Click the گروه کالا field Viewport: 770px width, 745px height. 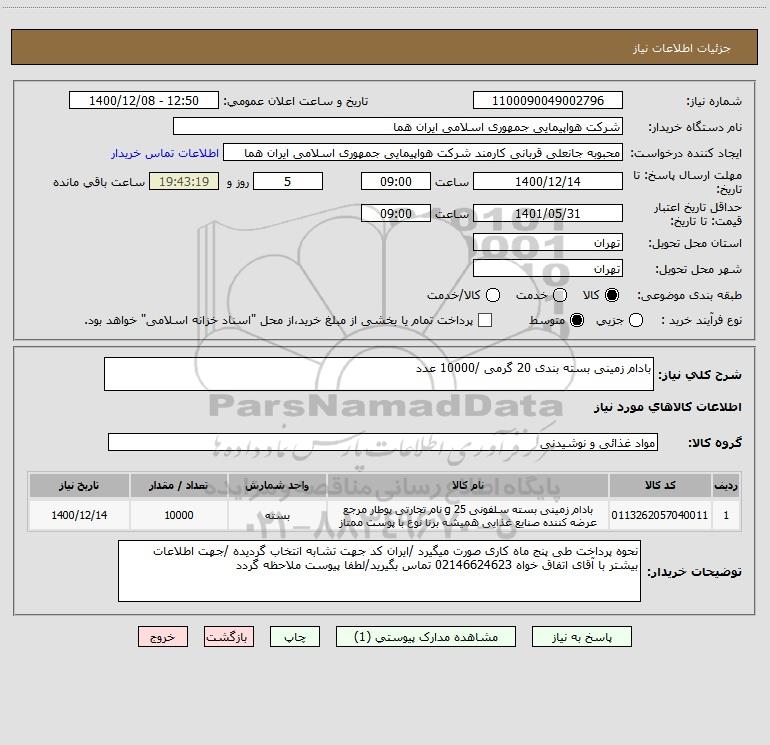click(383, 442)
